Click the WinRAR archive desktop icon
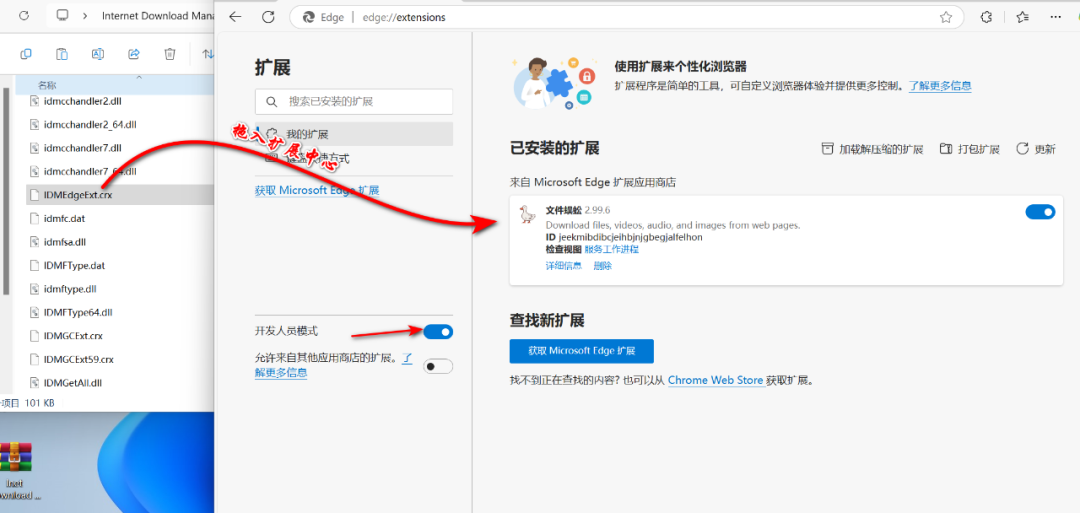Screen dimensions: 1080x513 click(16, 458)
